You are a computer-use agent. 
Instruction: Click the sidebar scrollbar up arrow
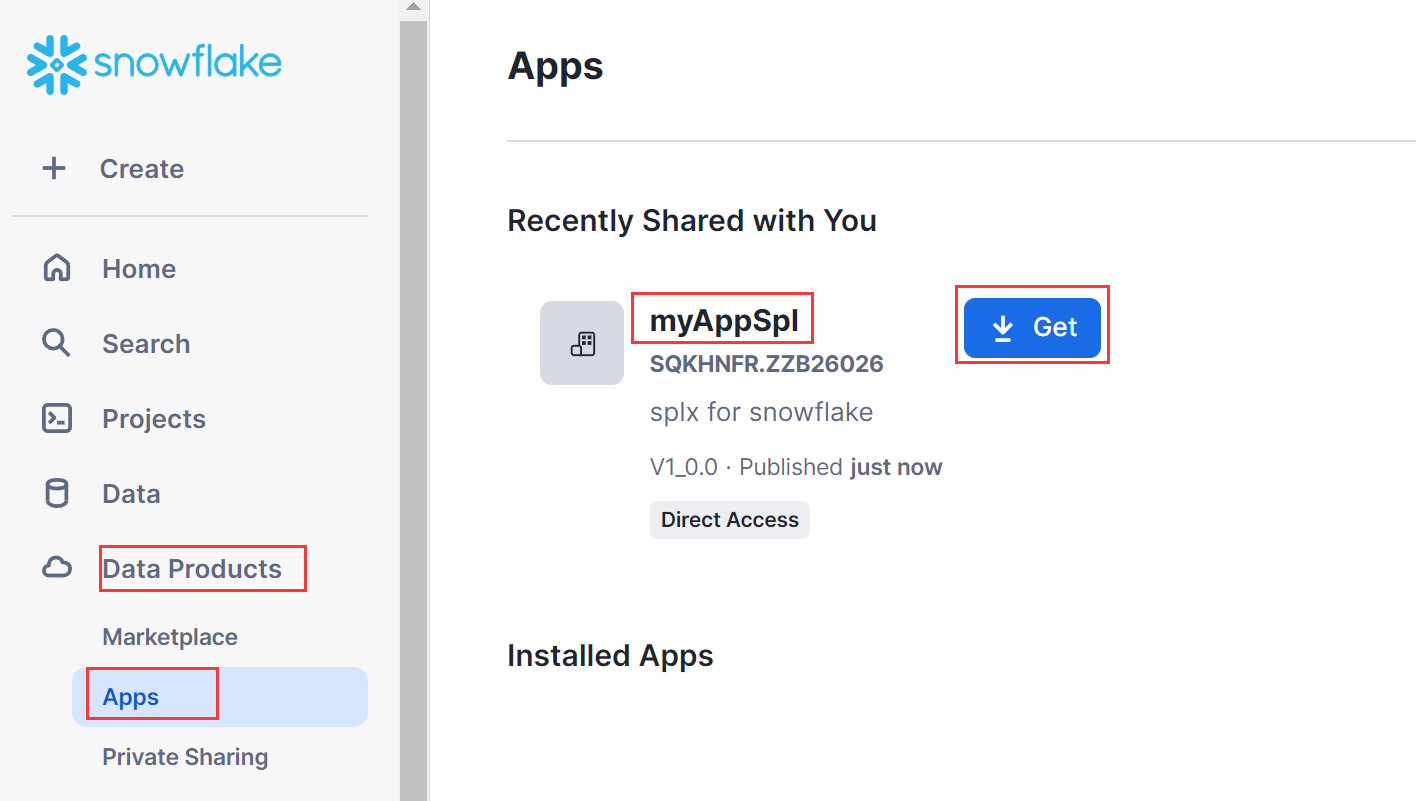click(x=414, y=8)
